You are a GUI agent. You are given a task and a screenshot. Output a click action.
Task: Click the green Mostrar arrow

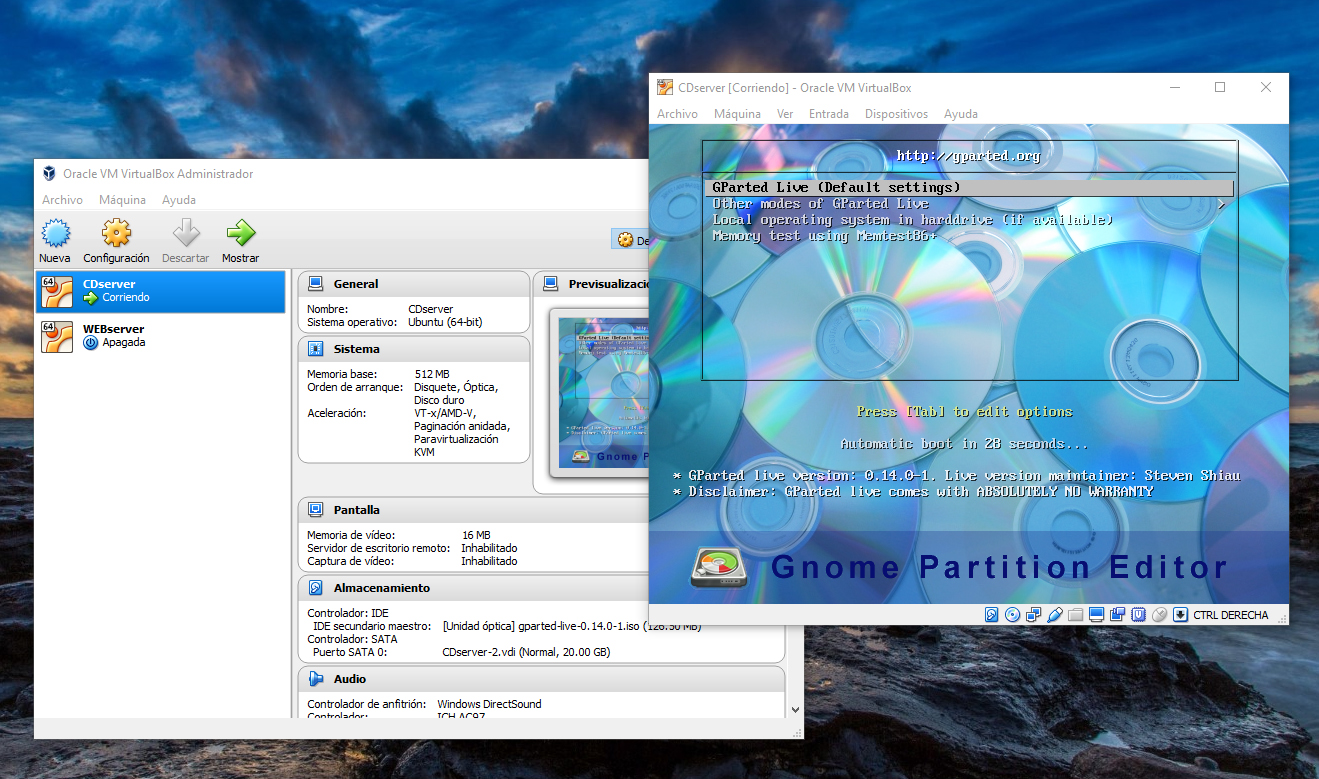coord(240,234)
